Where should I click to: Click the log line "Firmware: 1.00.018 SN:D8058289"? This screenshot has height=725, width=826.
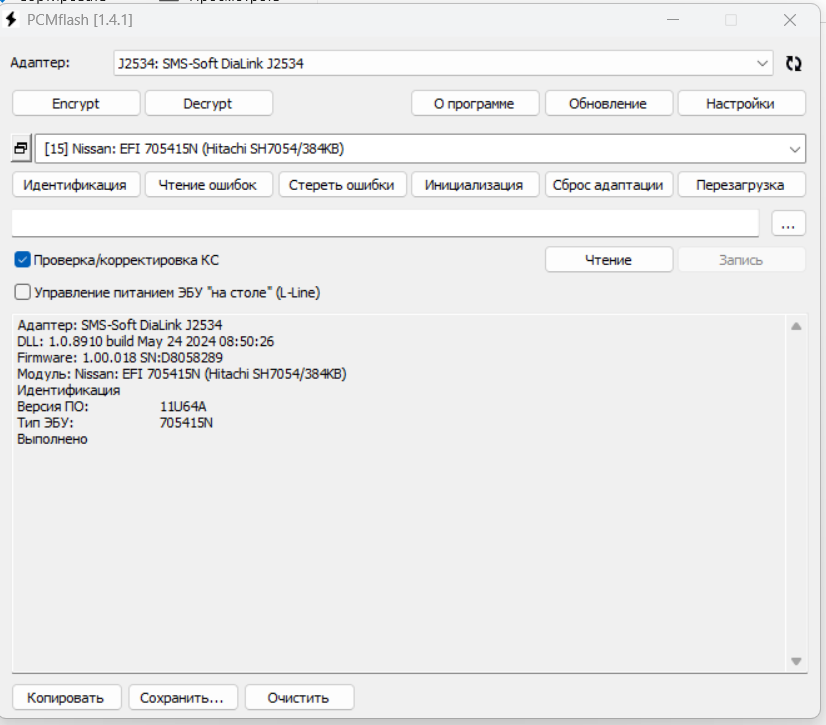(120, 358)
